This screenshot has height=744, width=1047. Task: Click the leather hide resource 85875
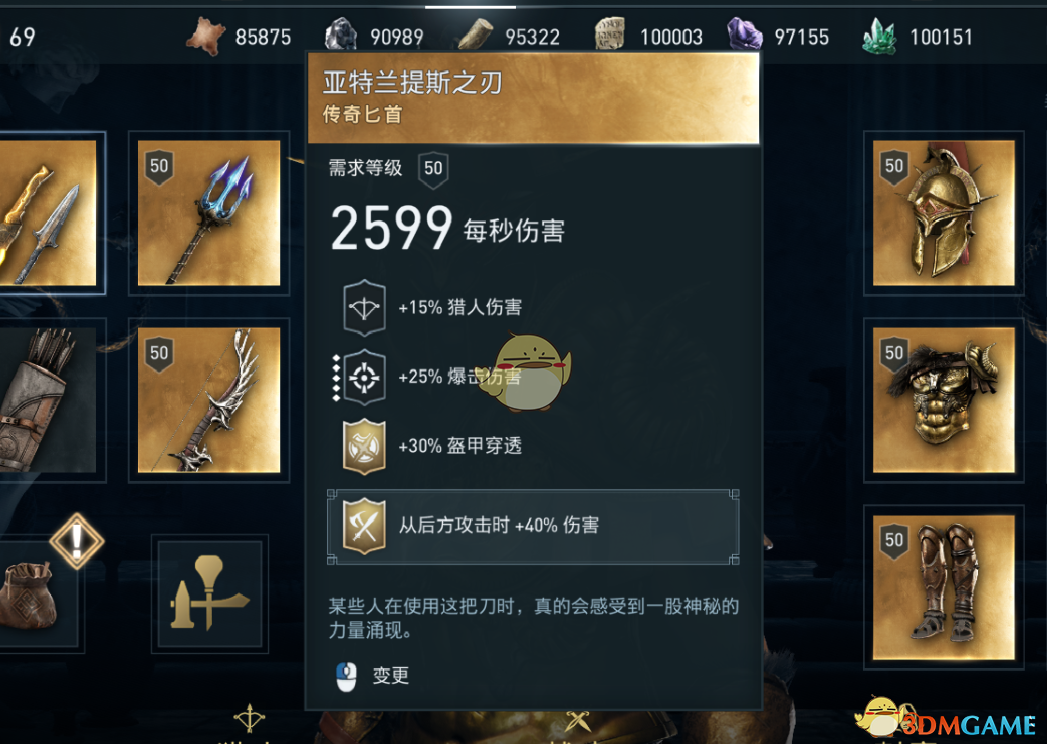coord(239,37)
